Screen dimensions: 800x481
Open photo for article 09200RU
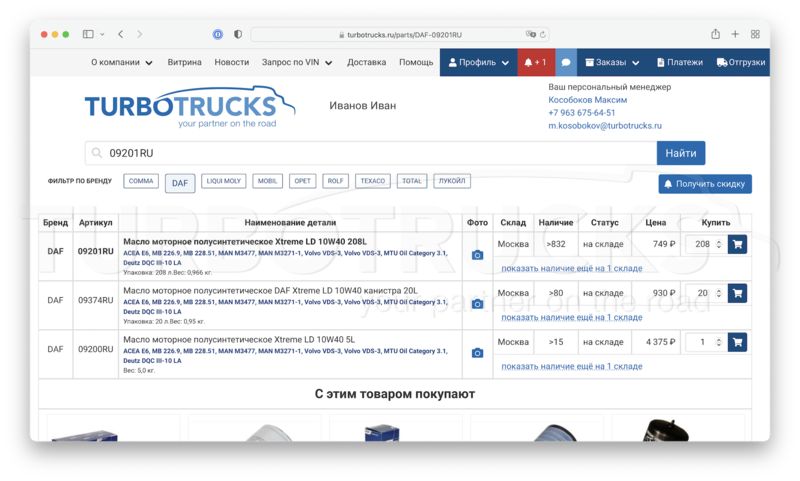477,353
